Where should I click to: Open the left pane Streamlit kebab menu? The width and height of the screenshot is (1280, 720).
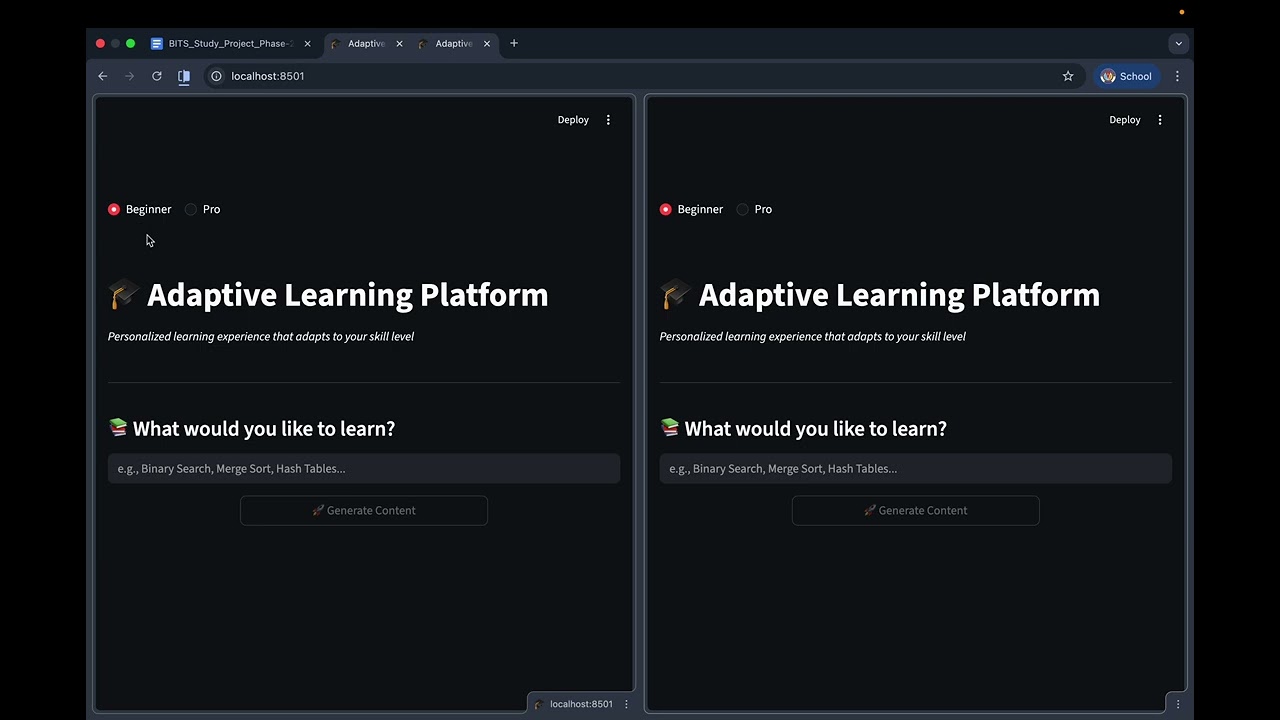tap(608, 120)
